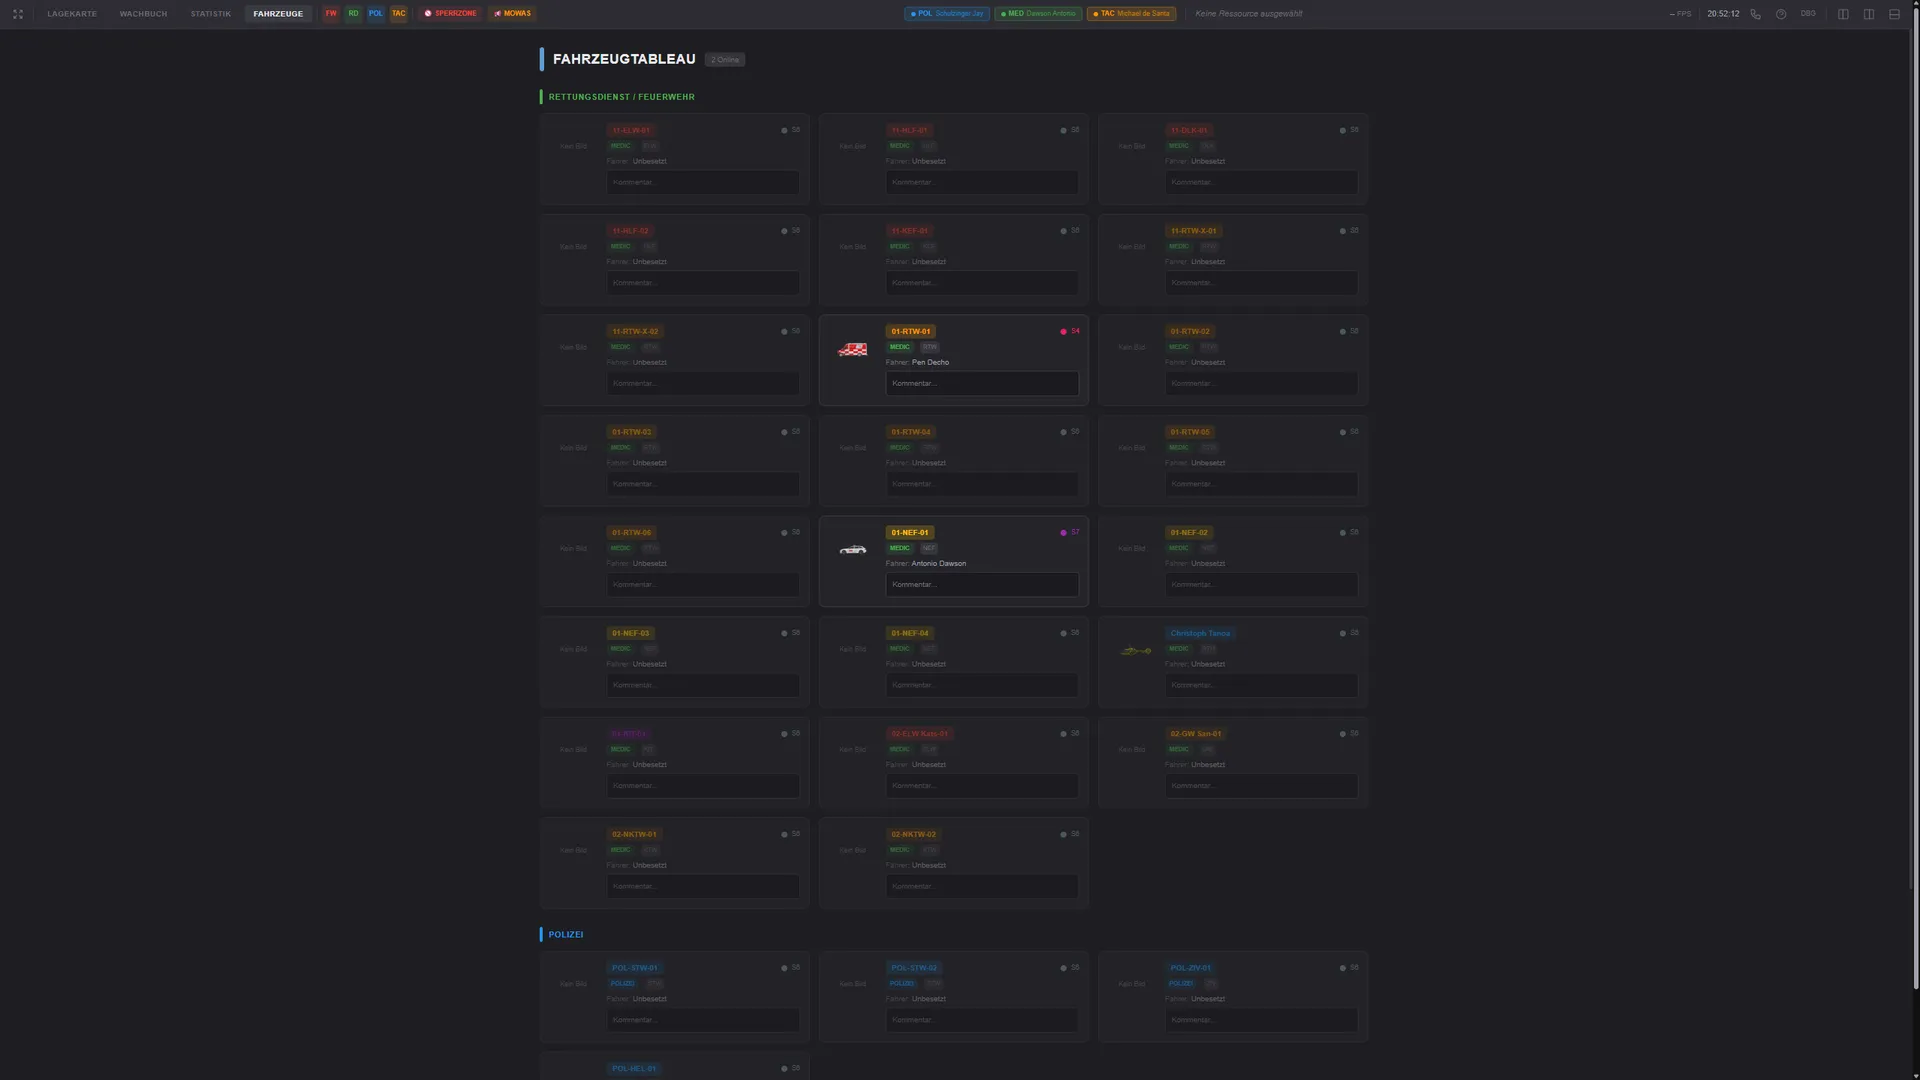Switch to the Wachbuch tab
This screenshot has height=1080, width=1920.
[x=143, y=14]
